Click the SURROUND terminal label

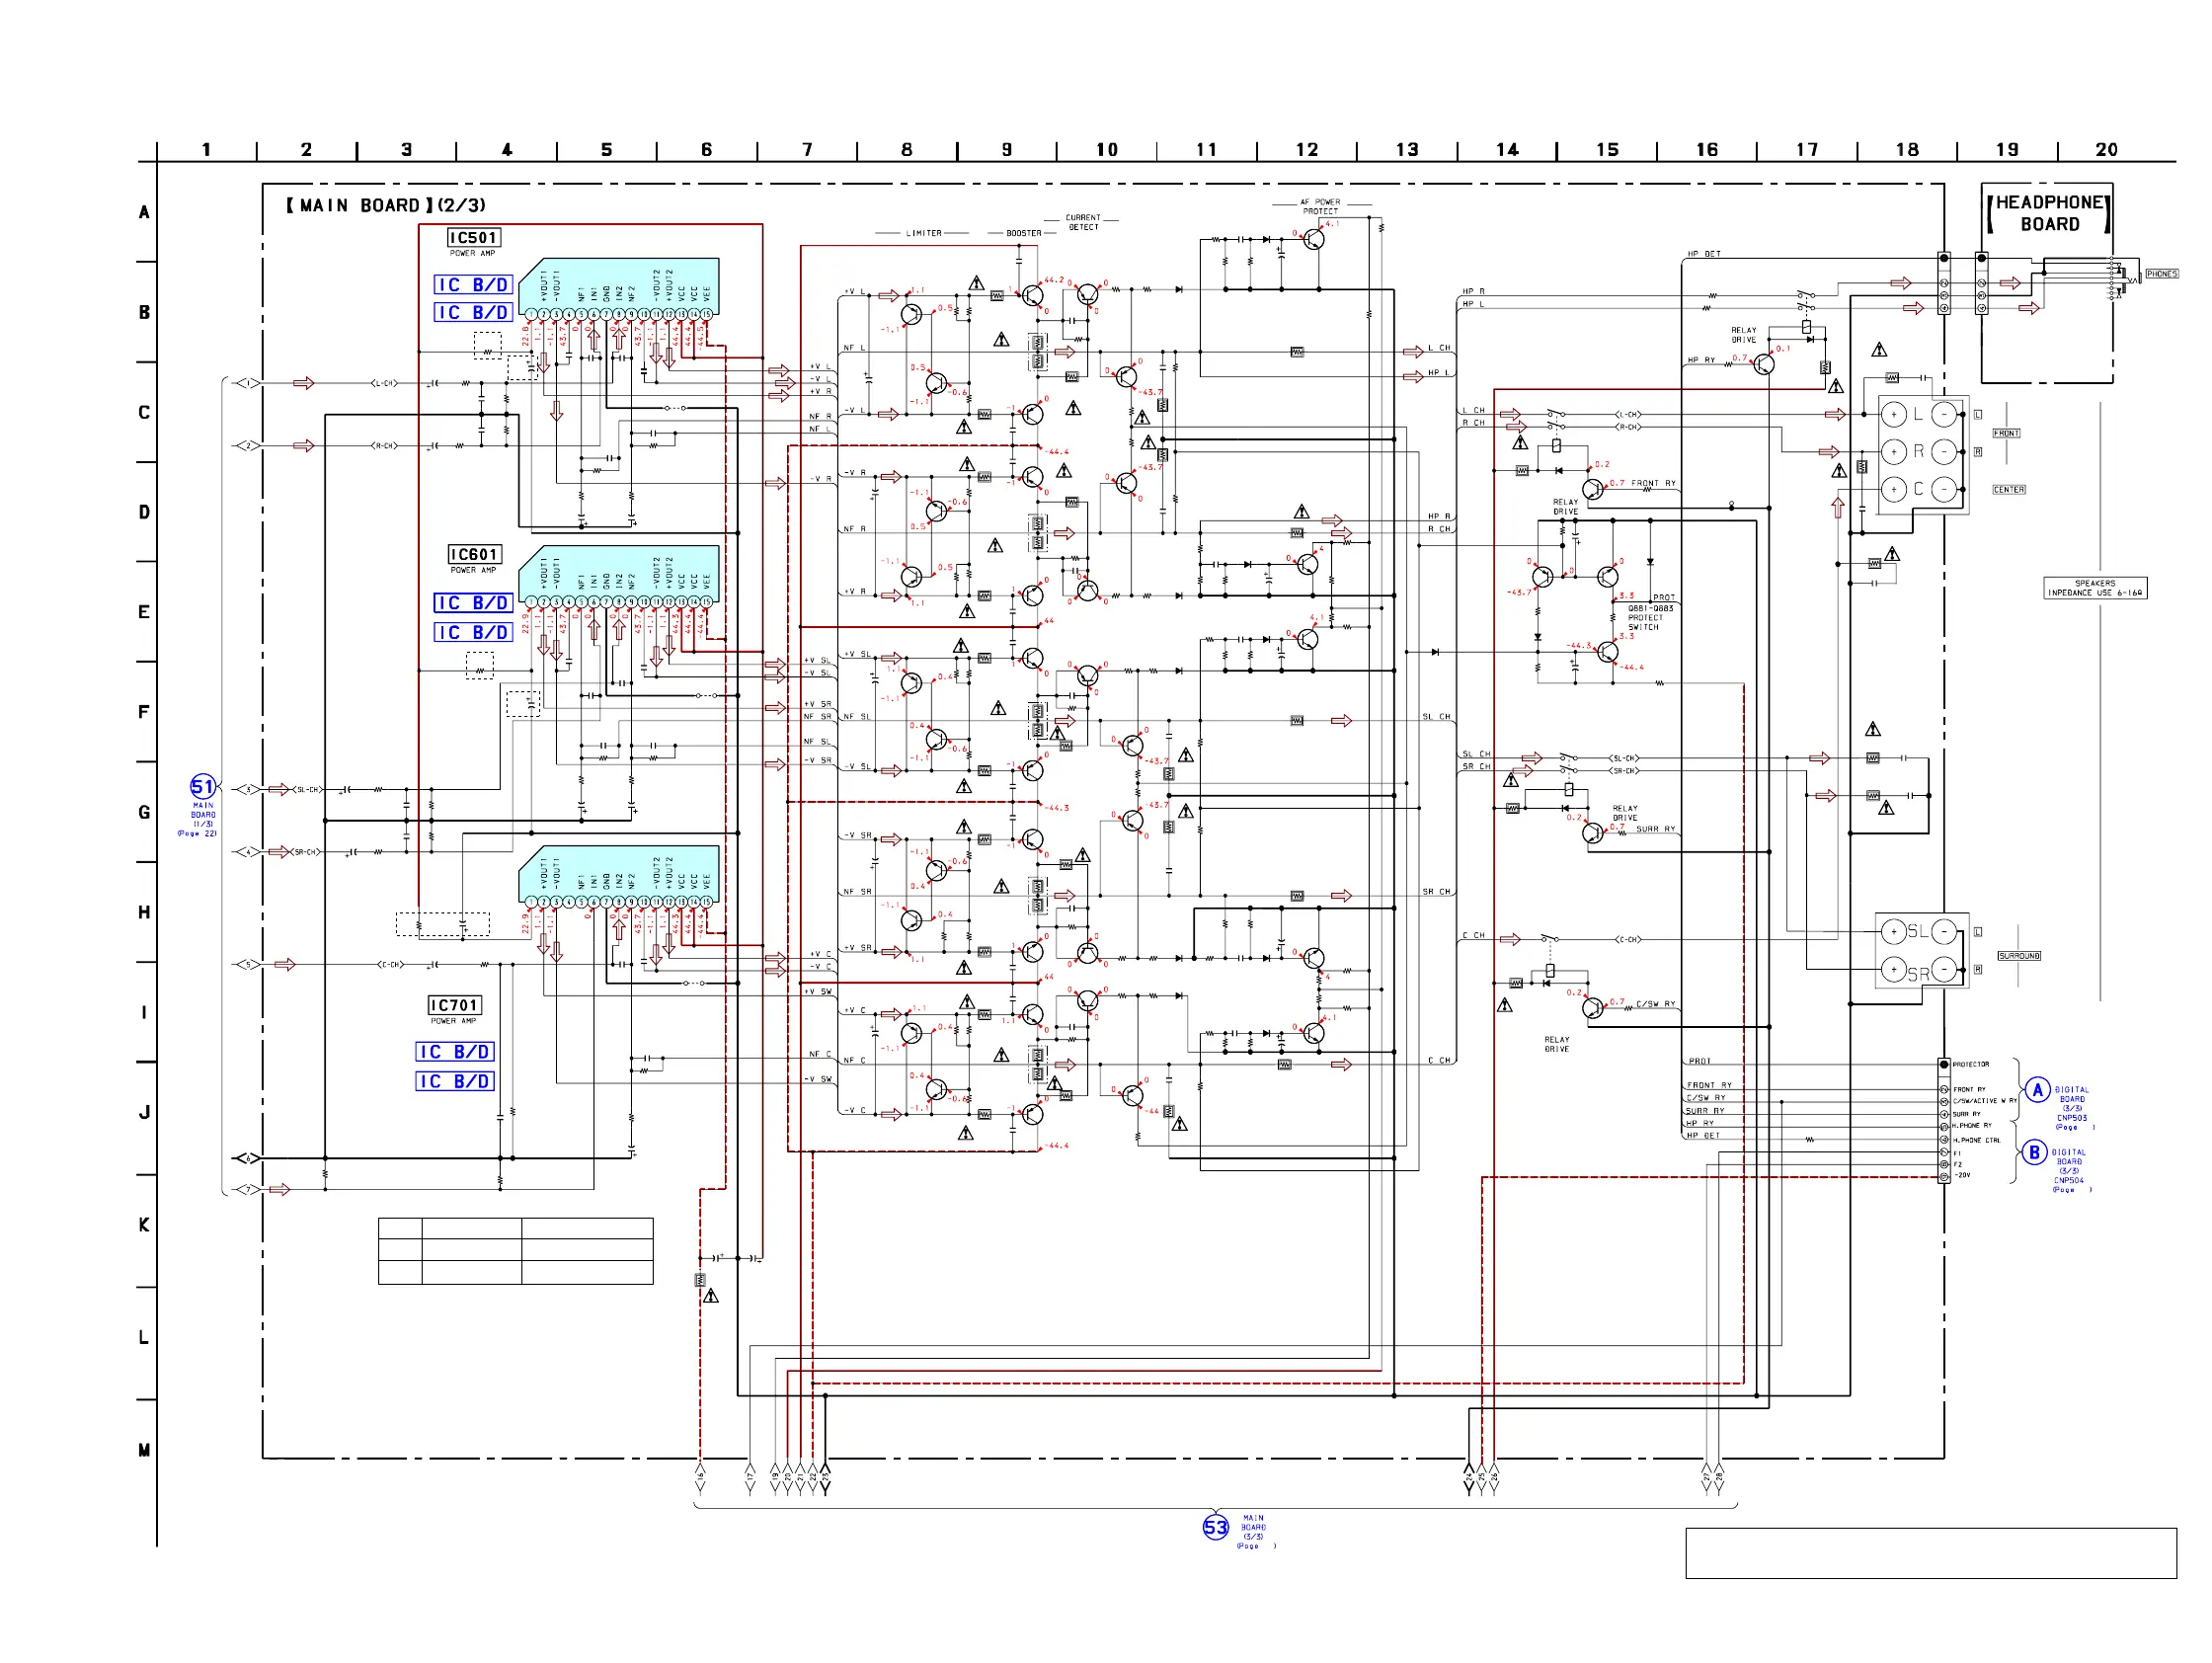(2018, 956)
